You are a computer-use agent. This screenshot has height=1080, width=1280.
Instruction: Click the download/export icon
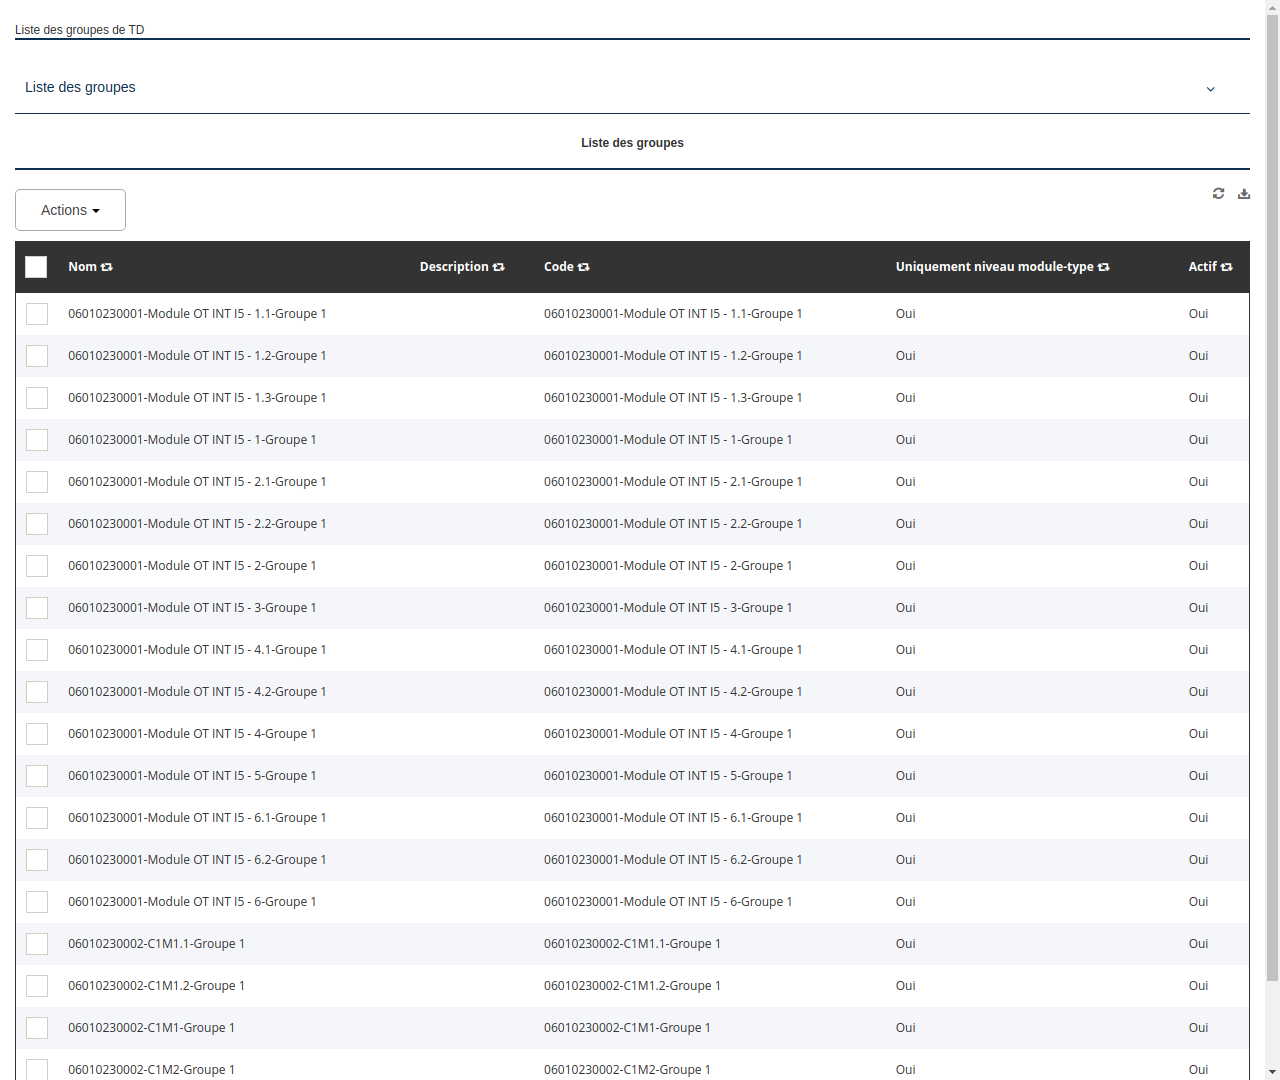(1244, 193)
